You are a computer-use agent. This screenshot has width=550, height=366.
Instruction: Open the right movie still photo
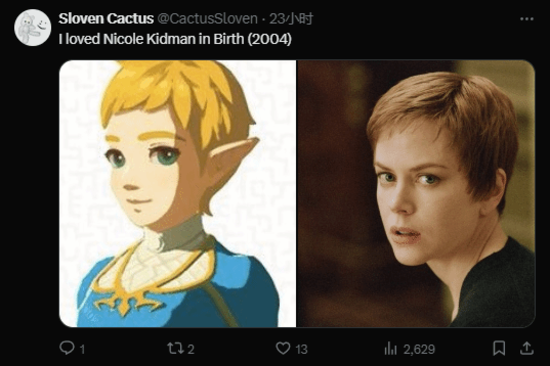(416, 193)
